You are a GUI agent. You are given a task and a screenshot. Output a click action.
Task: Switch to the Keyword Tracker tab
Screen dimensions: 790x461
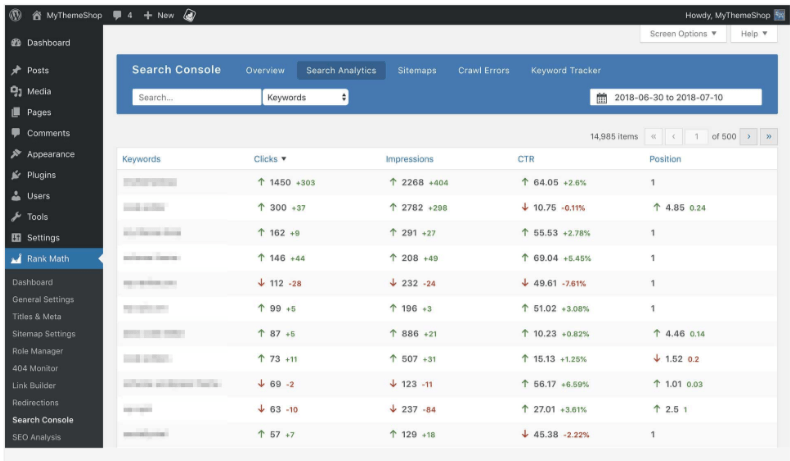(566, 71)
